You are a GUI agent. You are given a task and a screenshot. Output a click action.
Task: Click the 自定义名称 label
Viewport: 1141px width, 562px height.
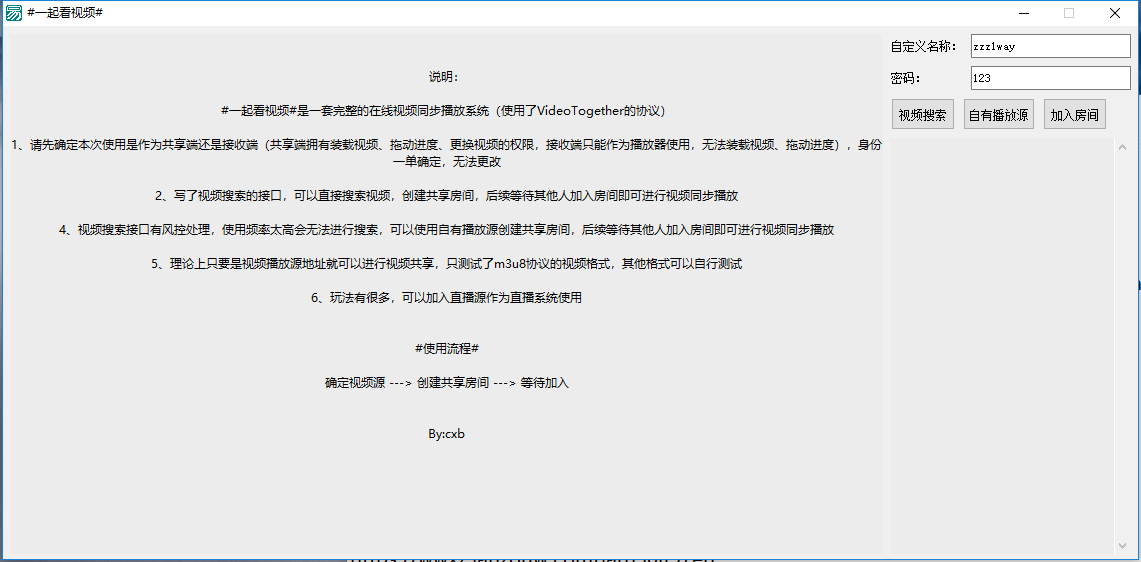(923, 46)
